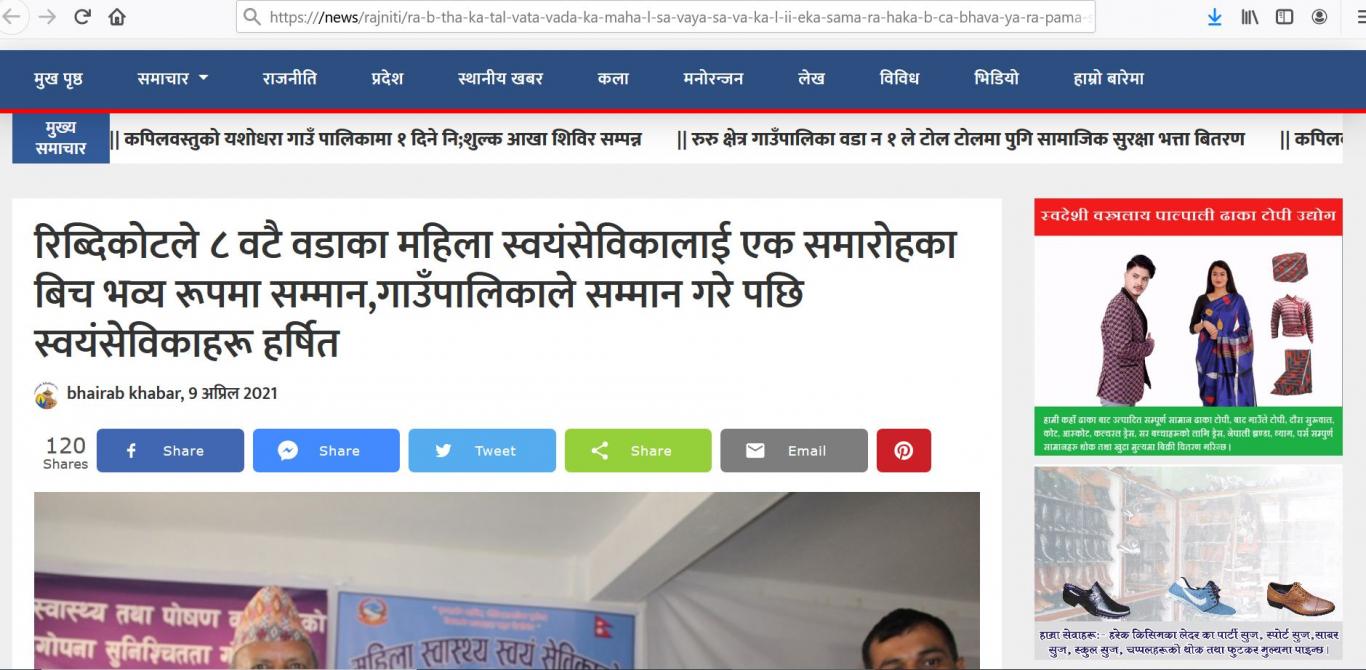Screen dimensions: 1366x670
Task: Tweet this article on Twitter
Action: [482, 451]
